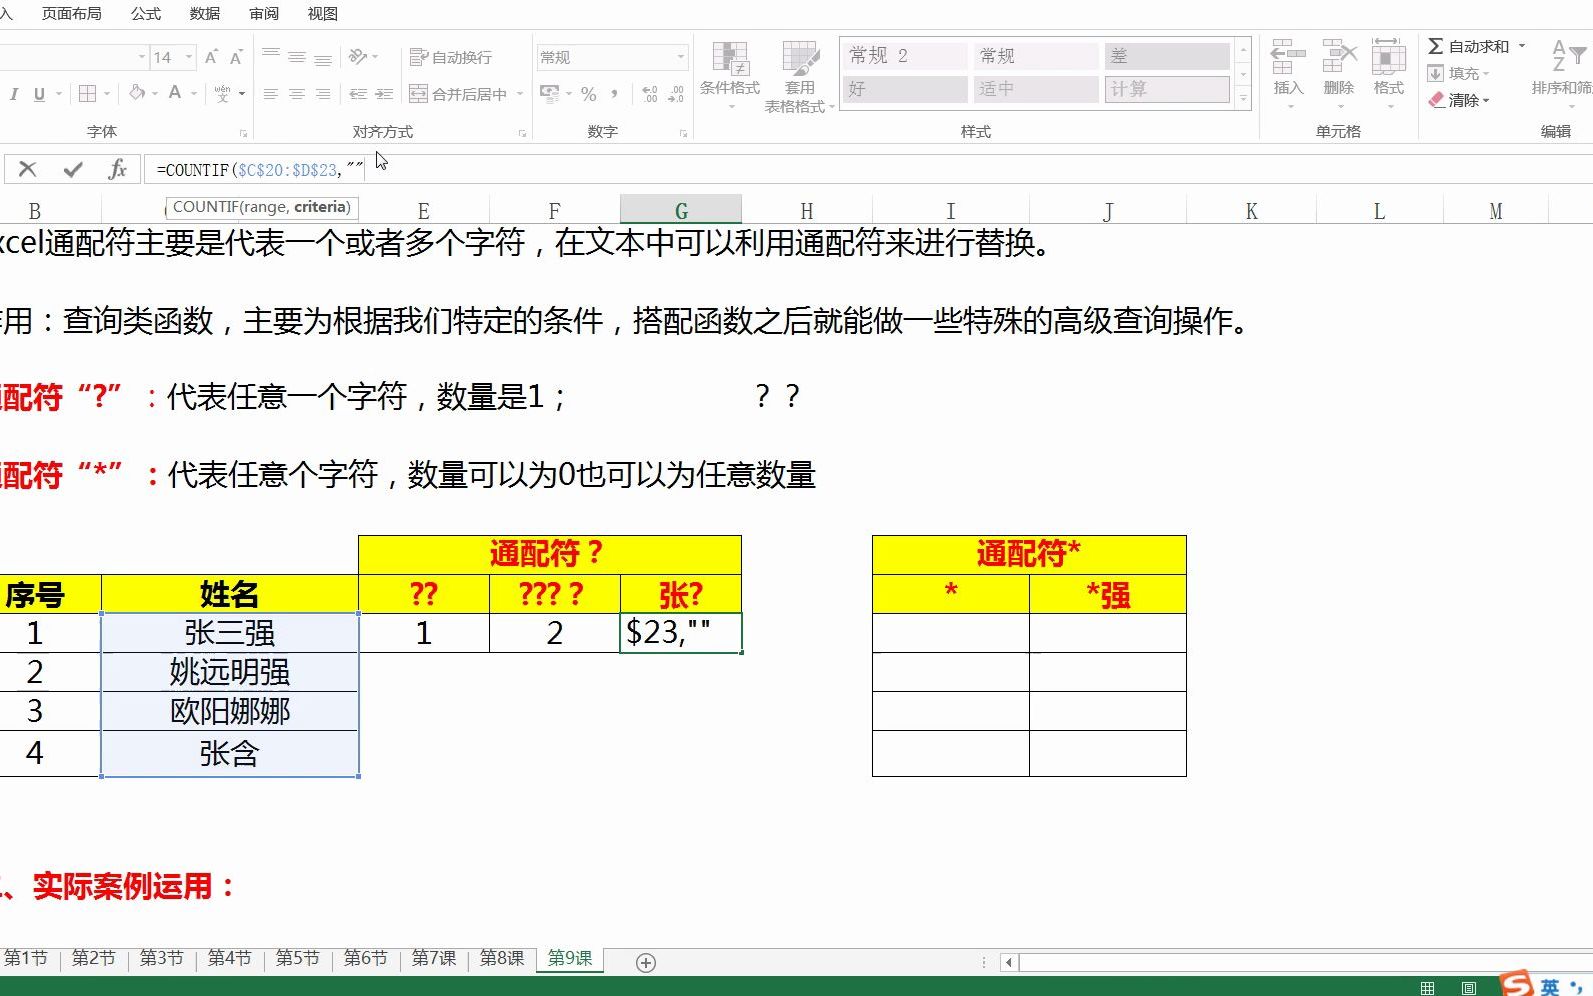Add a new sheet with plus icon

tap(646, 962)
